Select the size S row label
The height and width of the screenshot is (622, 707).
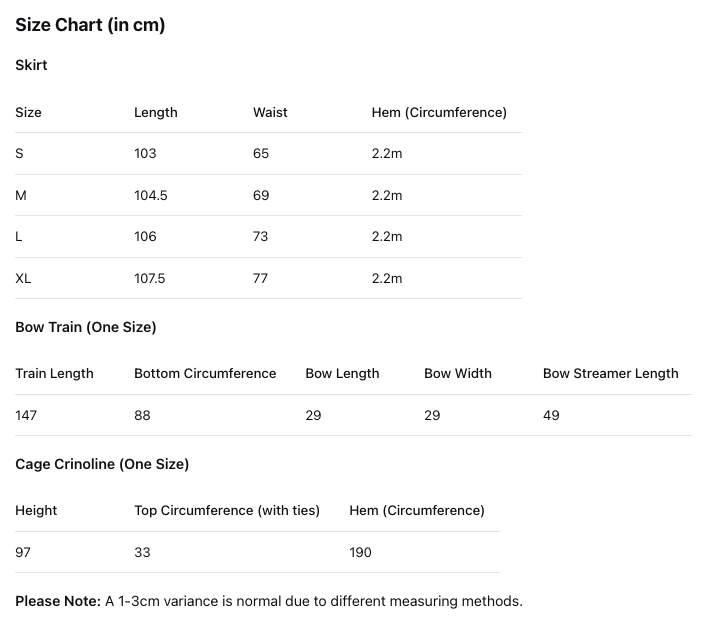click(x=19, y=154)
